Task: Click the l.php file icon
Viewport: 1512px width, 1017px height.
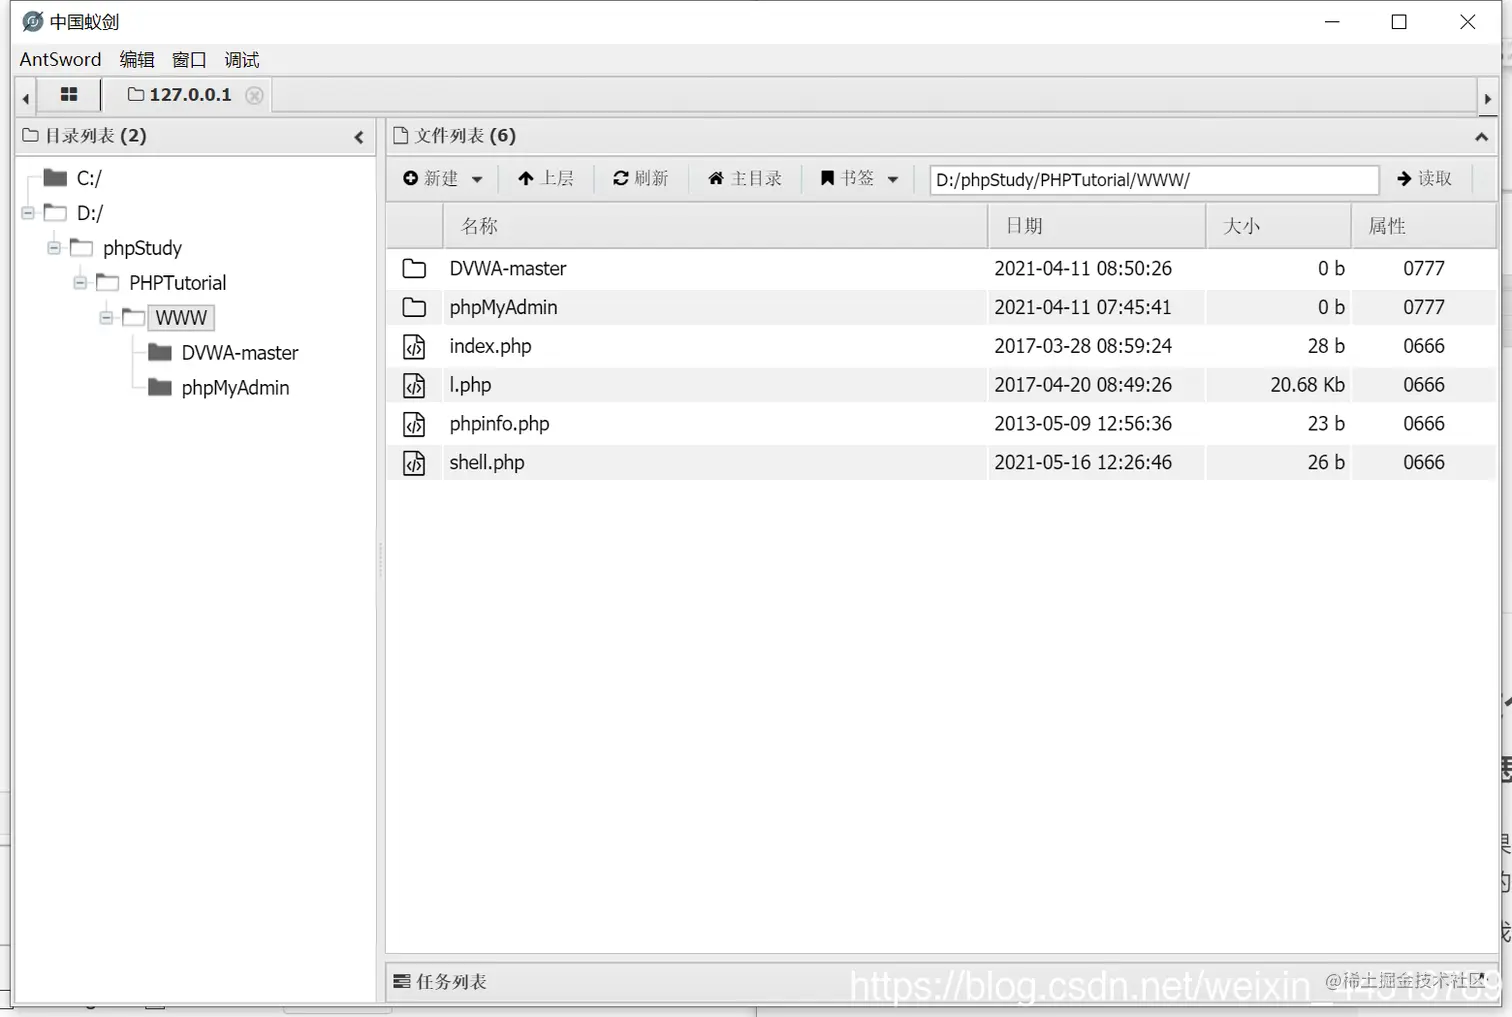Action: pyautogui.click(x=414, y=385)
